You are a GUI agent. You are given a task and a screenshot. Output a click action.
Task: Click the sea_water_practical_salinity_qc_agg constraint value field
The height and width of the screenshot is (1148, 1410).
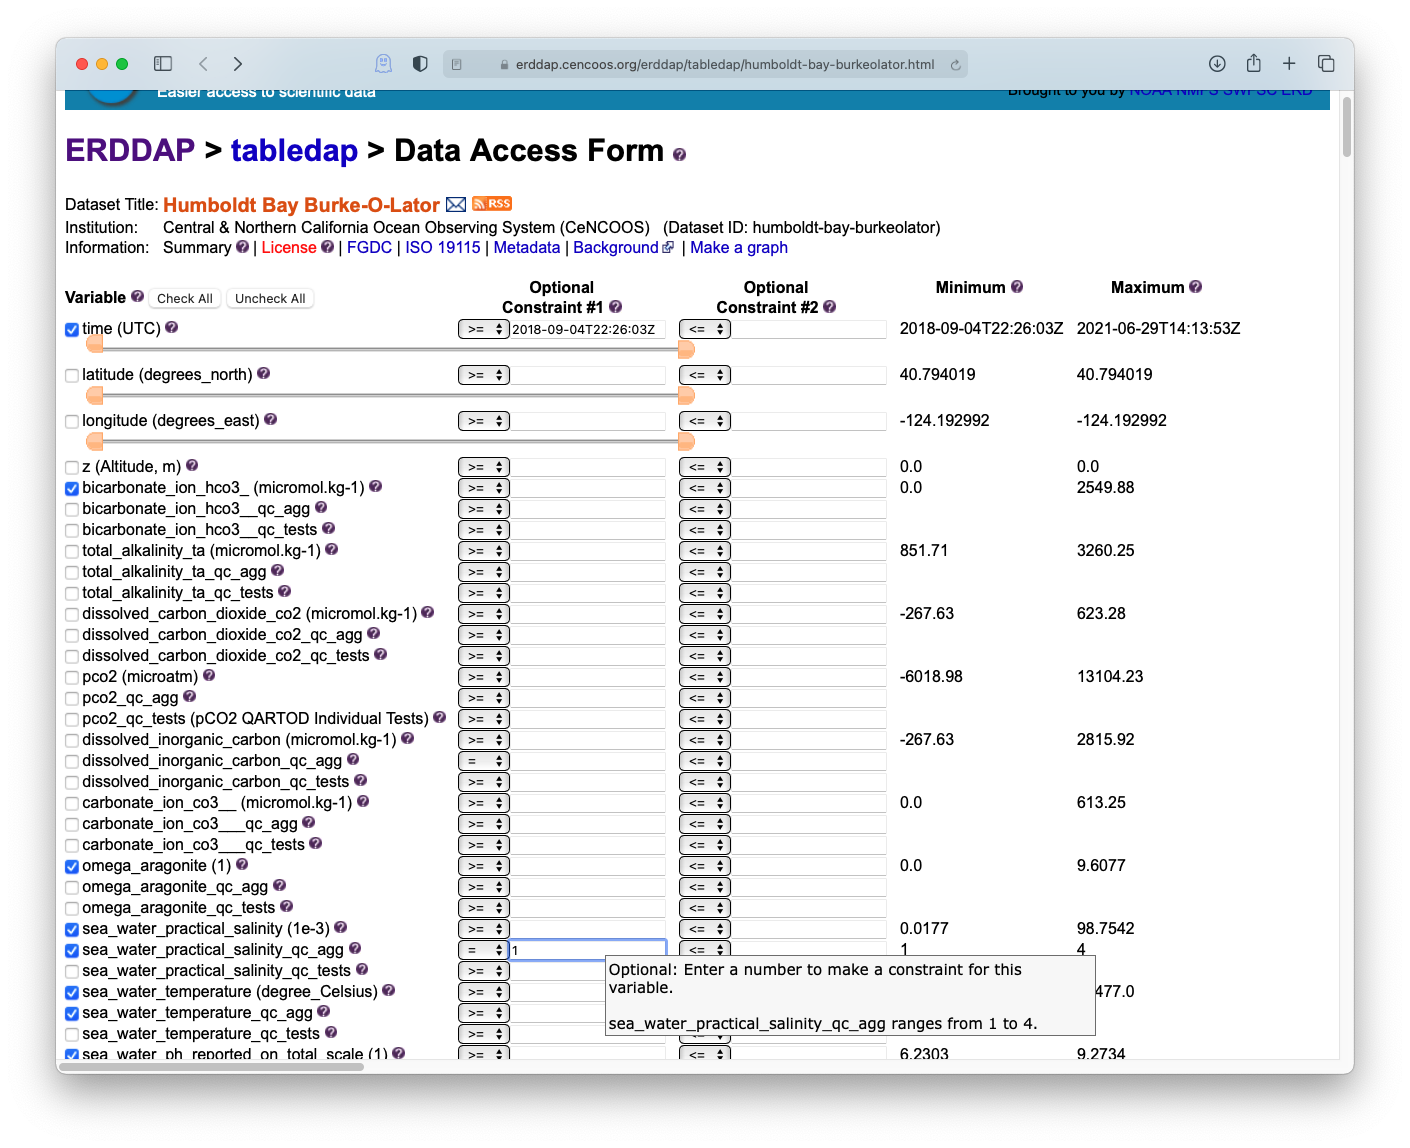tap(588, 950)
